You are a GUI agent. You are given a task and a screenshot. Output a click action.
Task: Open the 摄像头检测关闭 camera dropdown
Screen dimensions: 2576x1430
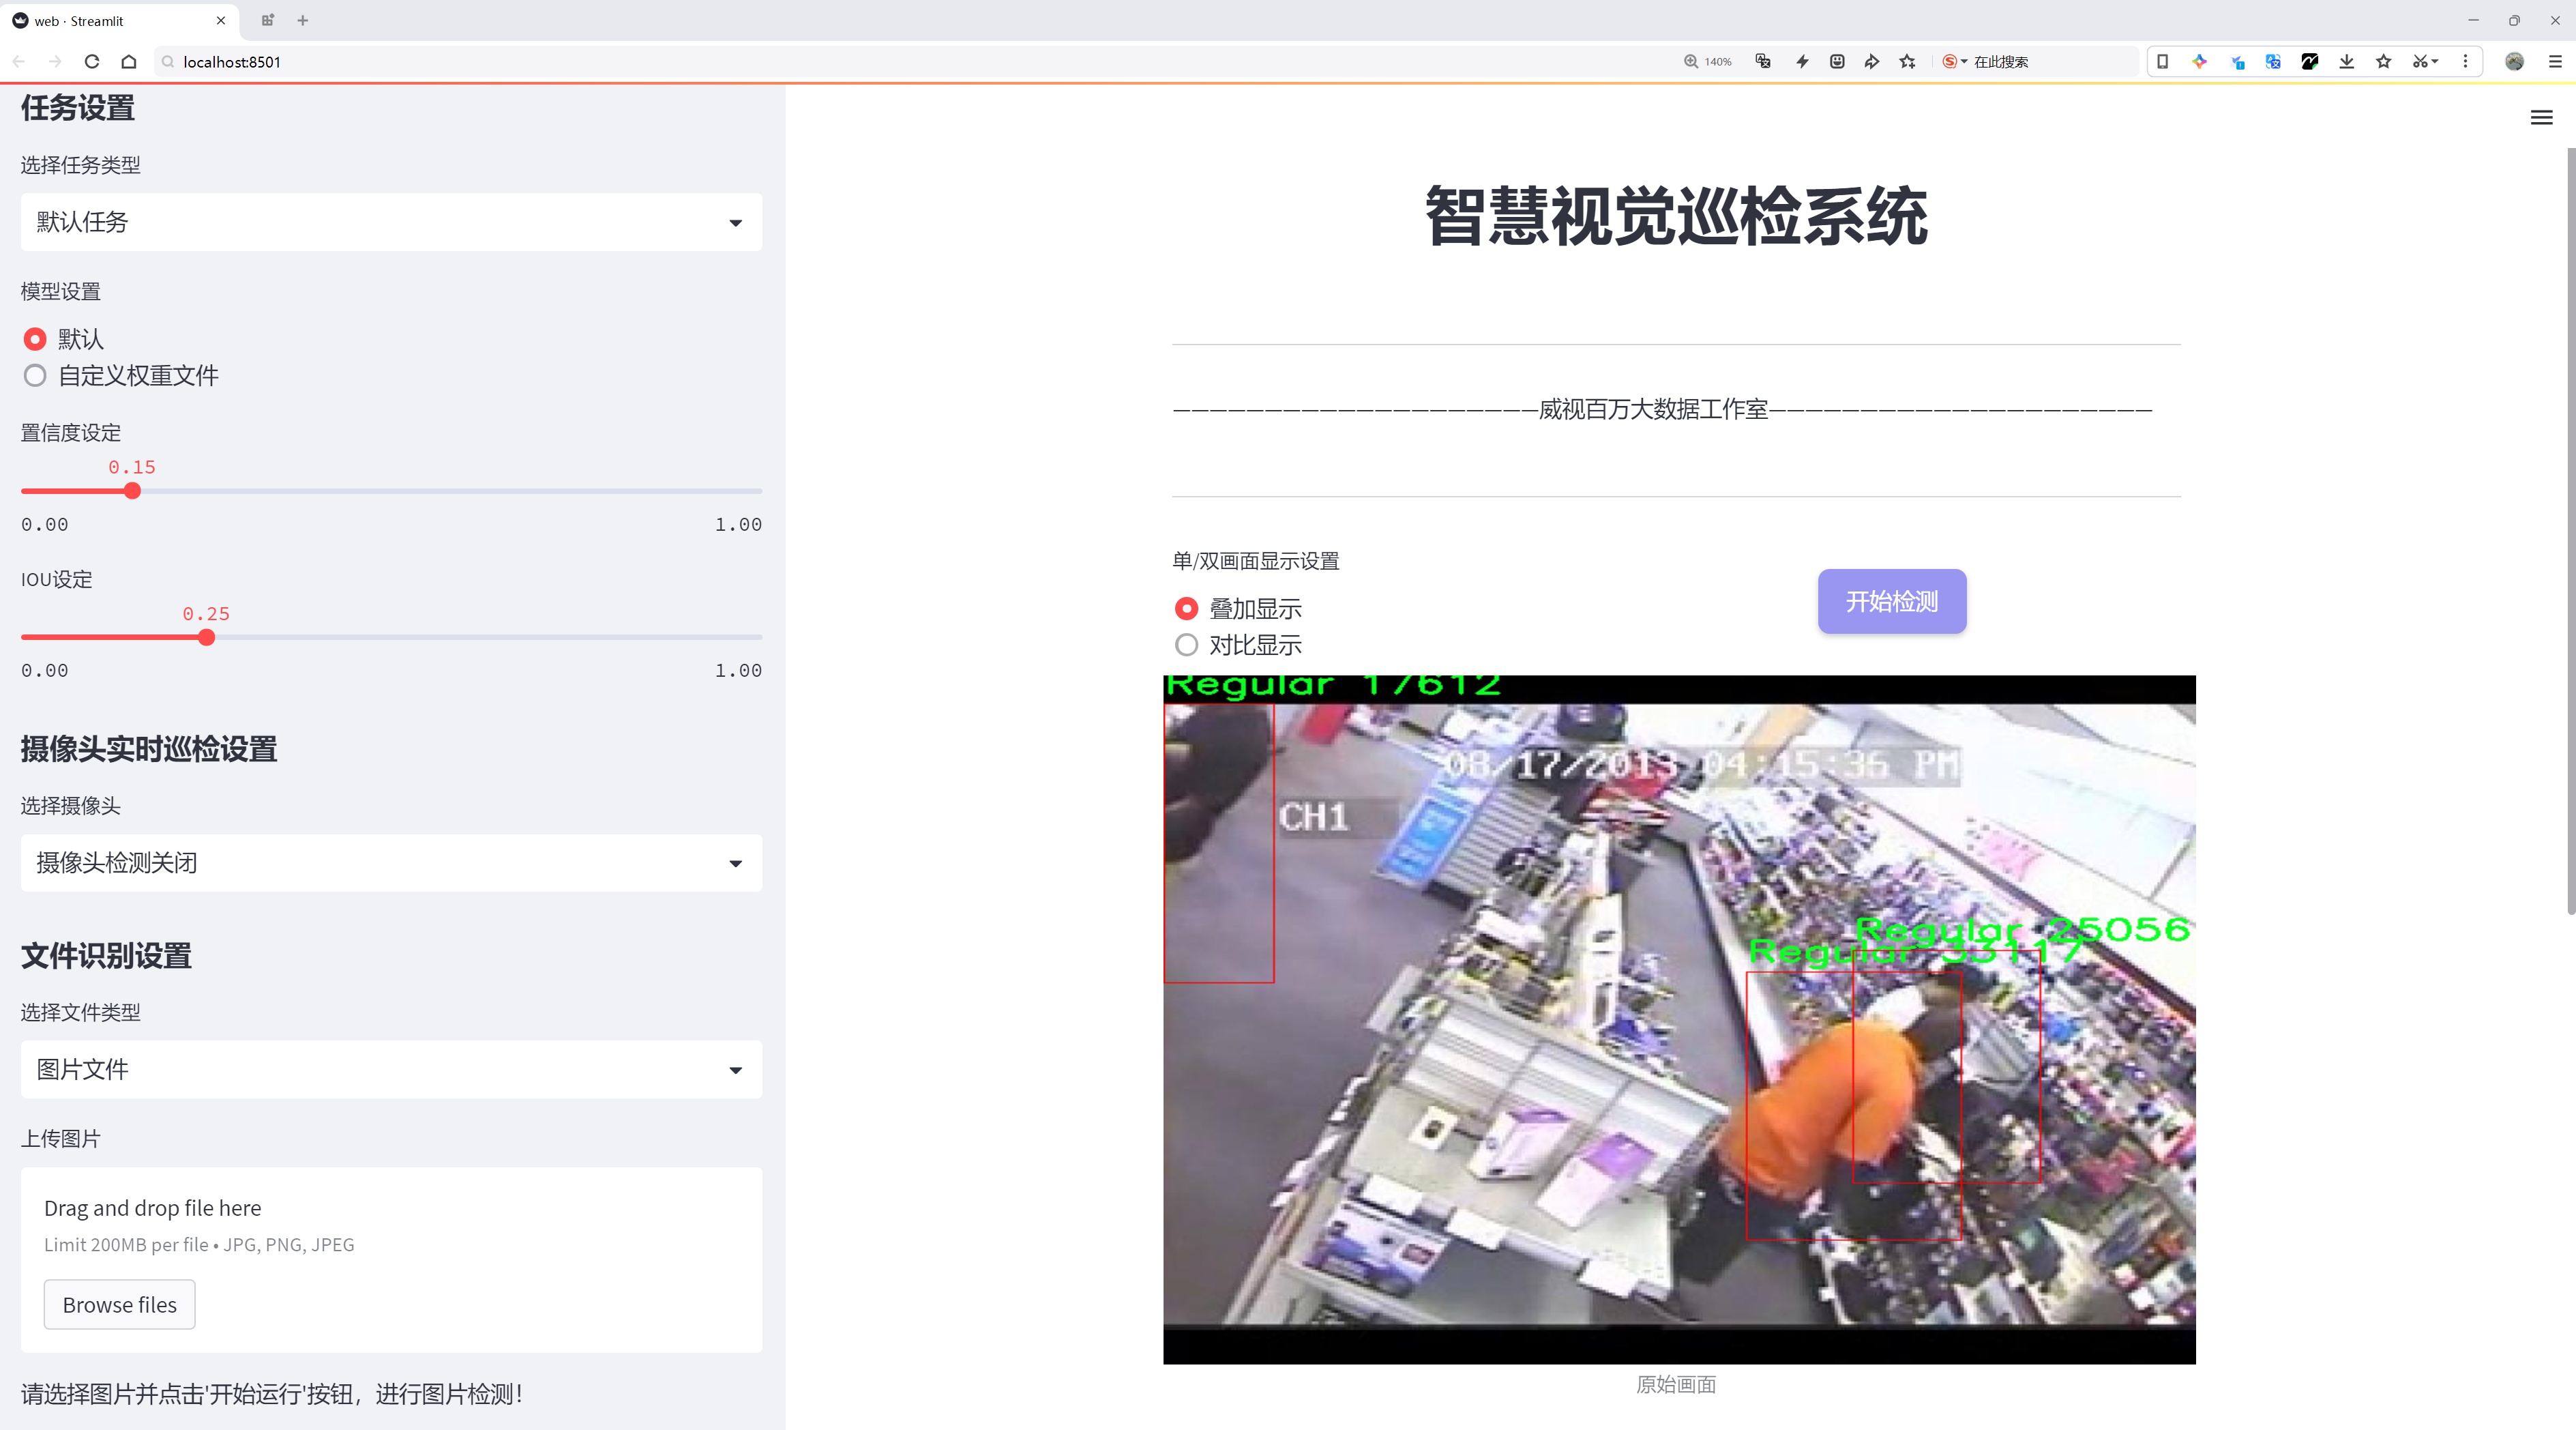pyautogui.click(x=391, y=863)
